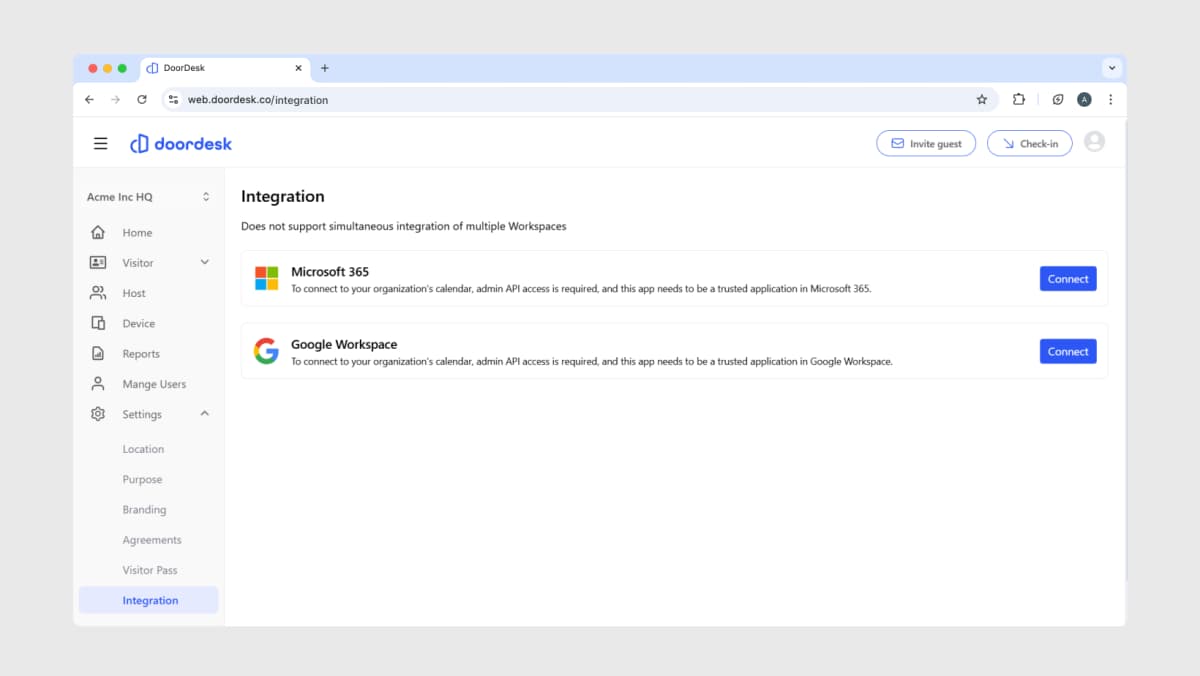Click the Chrome profile avatar A
Screen dimensions: 1200x676
coord(1084,99)
